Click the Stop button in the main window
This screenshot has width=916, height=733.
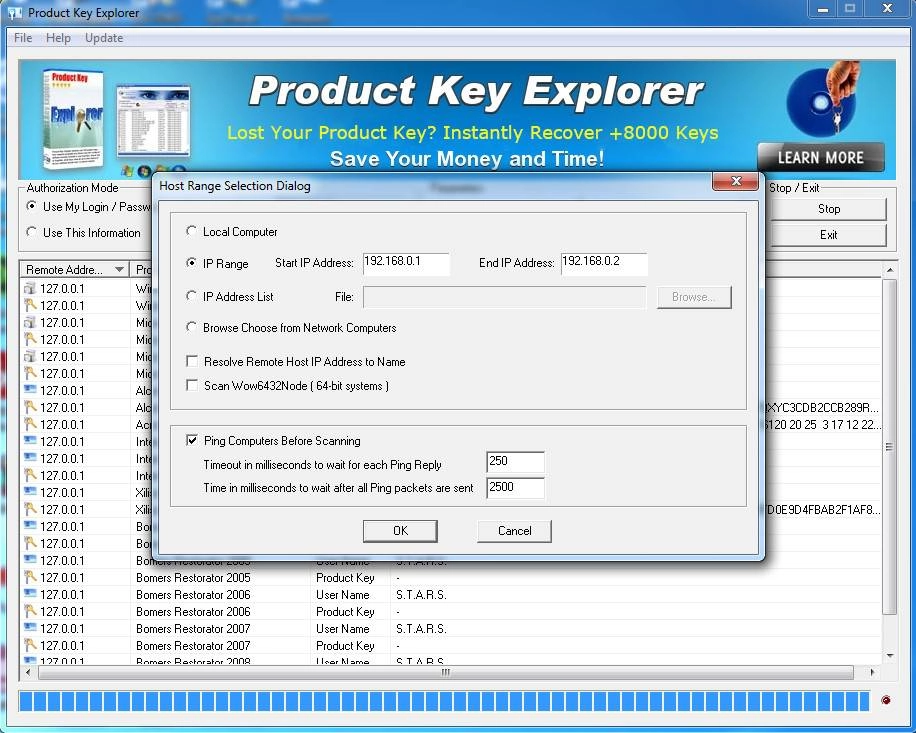[828, 209]
